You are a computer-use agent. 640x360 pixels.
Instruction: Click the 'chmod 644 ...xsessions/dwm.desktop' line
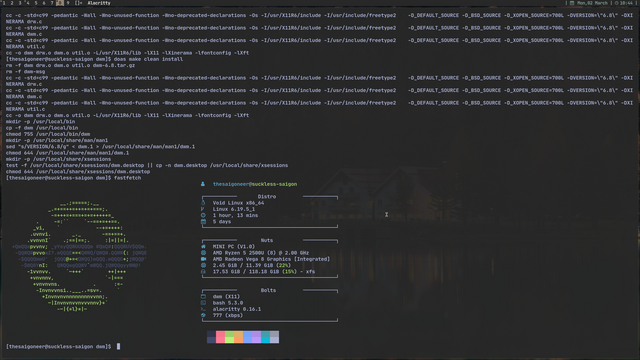tap(78, 172)
